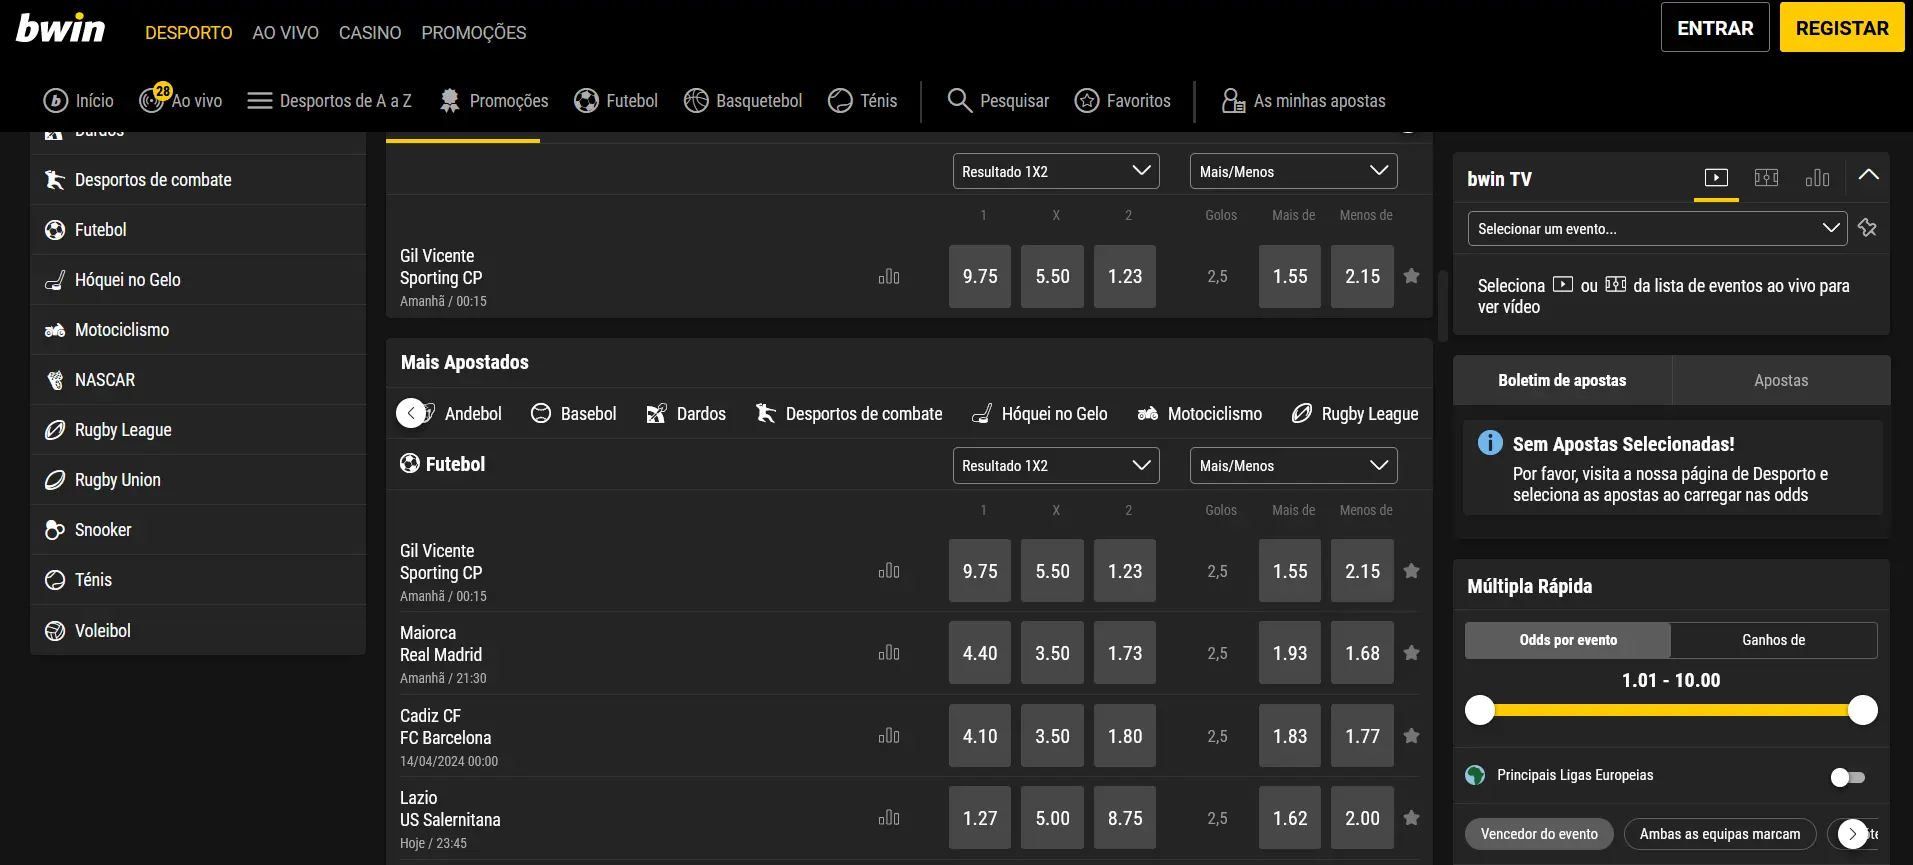The image size is (1913, 865).
Task: Click the yellow odds range track
Action: (x=1671, y=710)
